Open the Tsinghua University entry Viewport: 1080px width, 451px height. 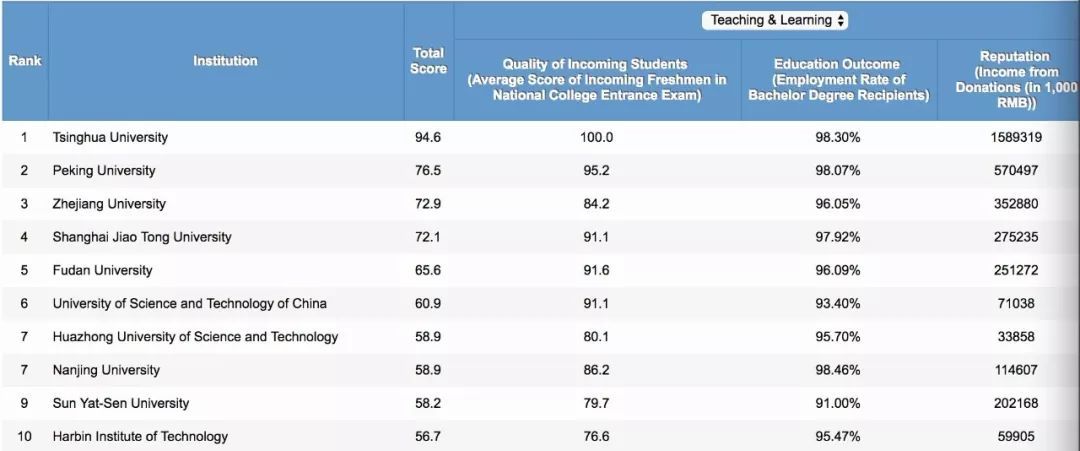[110, 137]
